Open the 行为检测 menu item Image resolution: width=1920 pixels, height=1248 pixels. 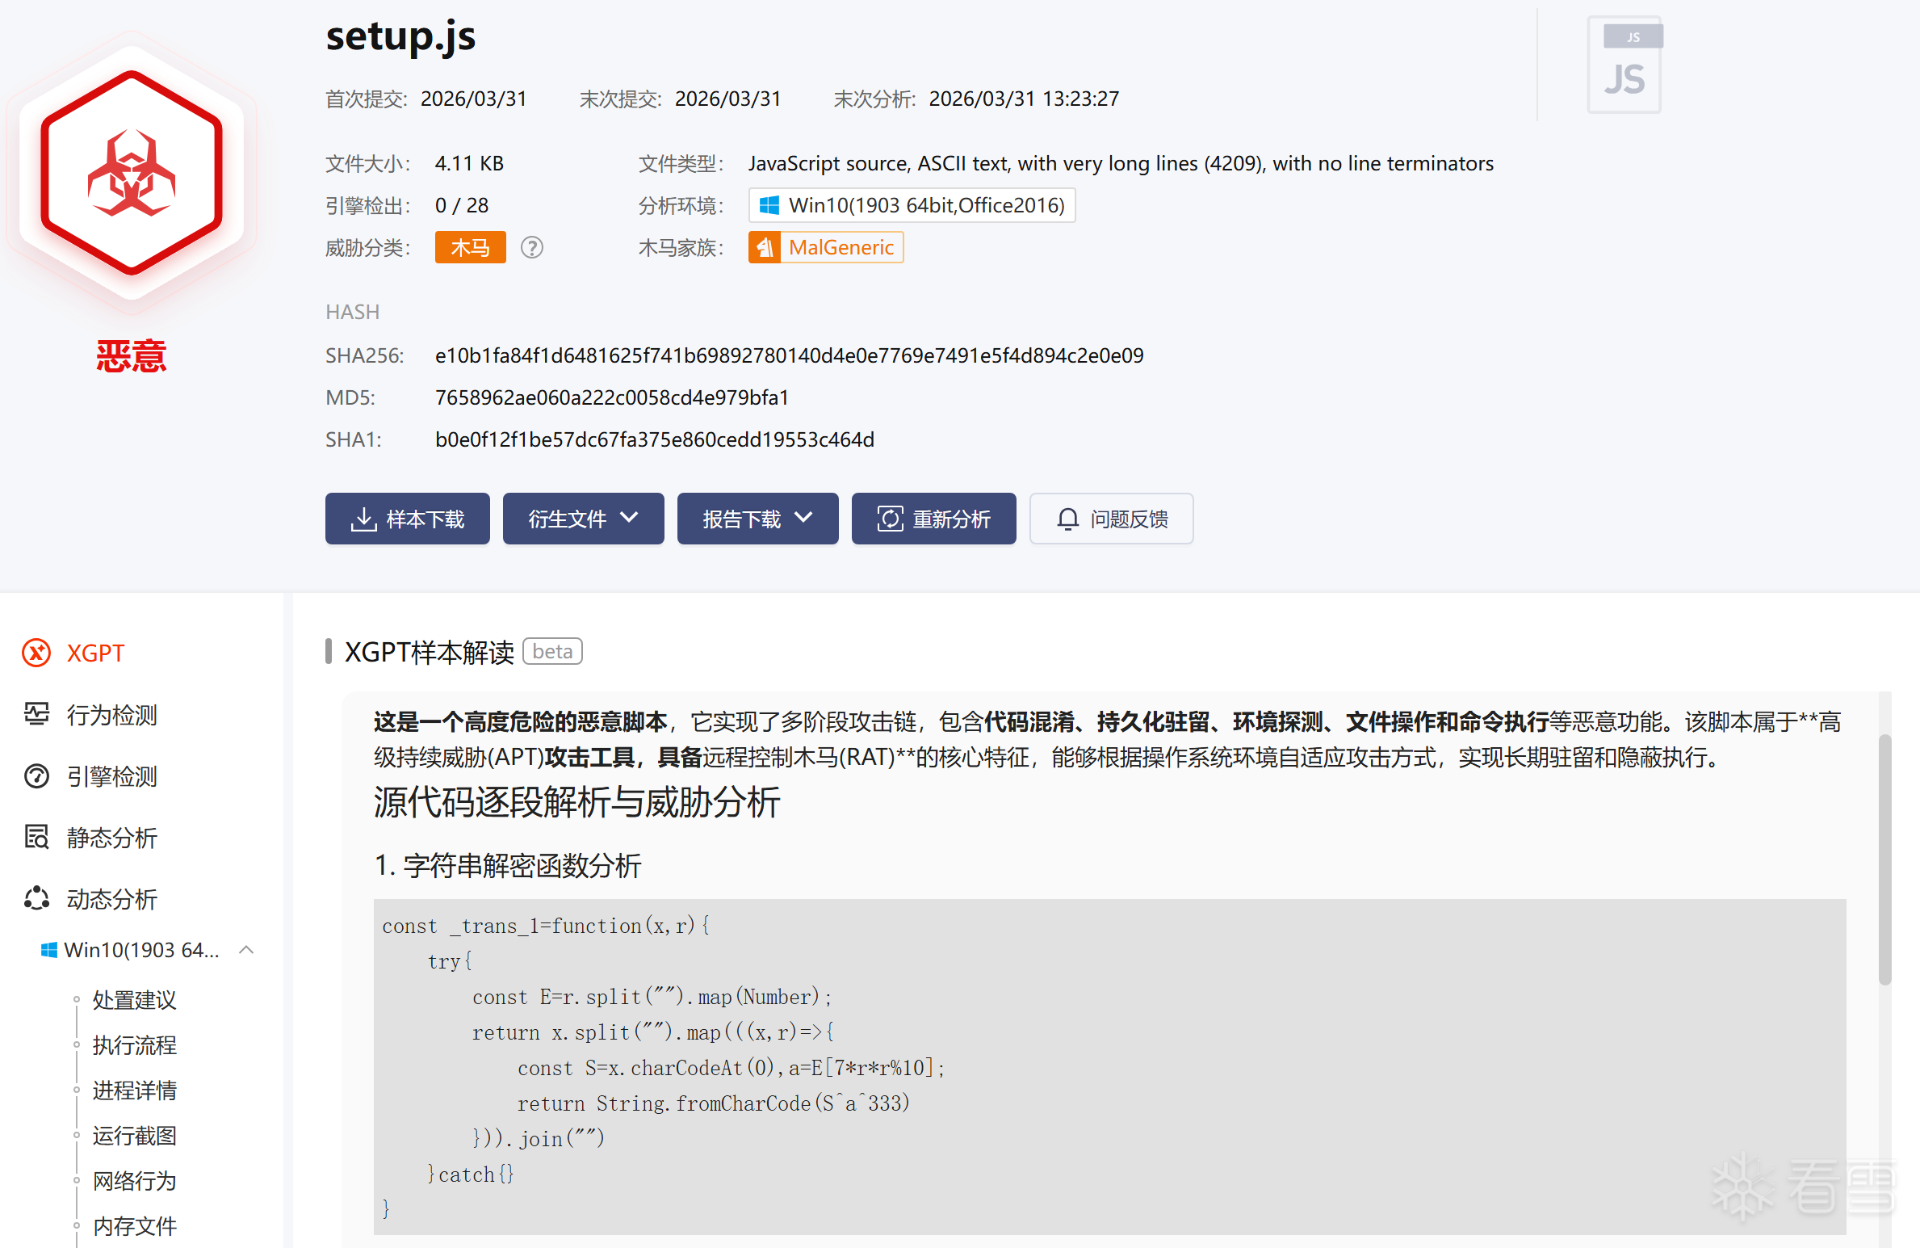coord(111,715)
